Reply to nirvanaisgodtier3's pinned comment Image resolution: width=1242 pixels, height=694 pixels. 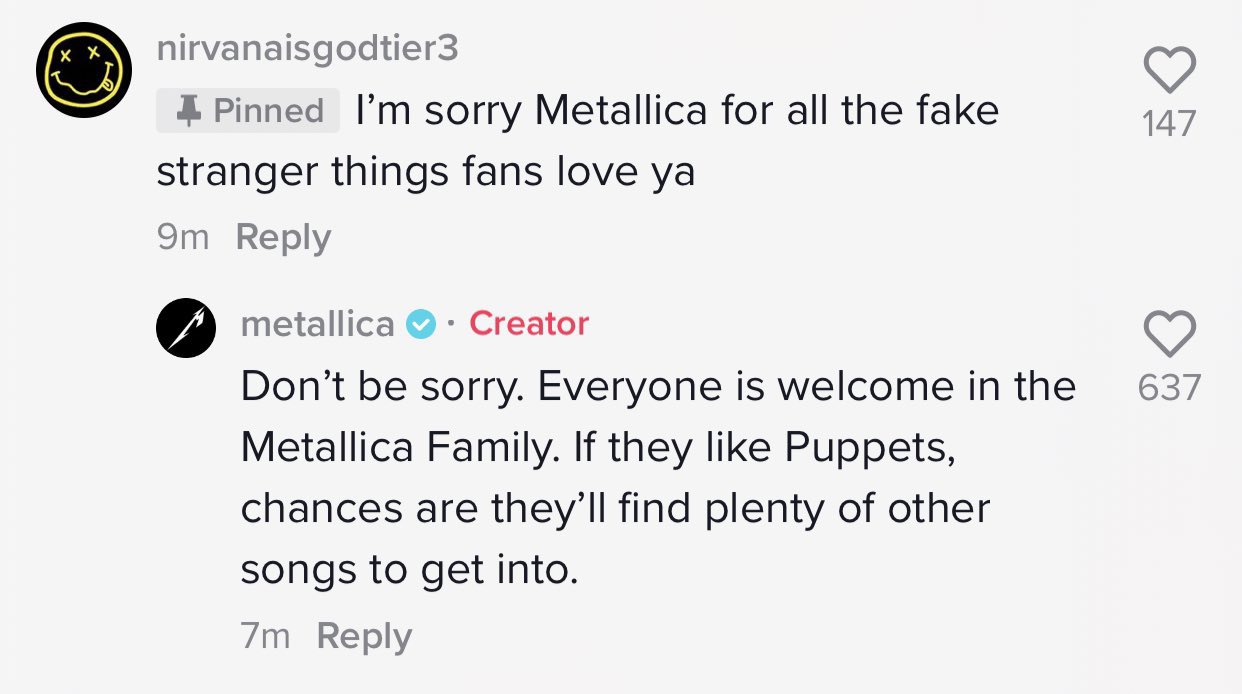pyautogui.click(x=283, y=238)
